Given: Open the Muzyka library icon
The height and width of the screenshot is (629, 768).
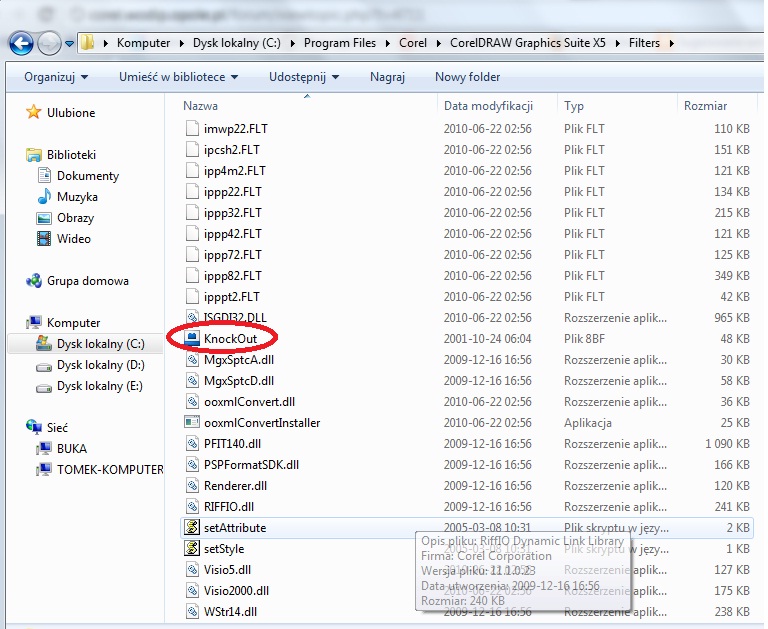Looking at the screenshot, I should (x=44, y=197).
